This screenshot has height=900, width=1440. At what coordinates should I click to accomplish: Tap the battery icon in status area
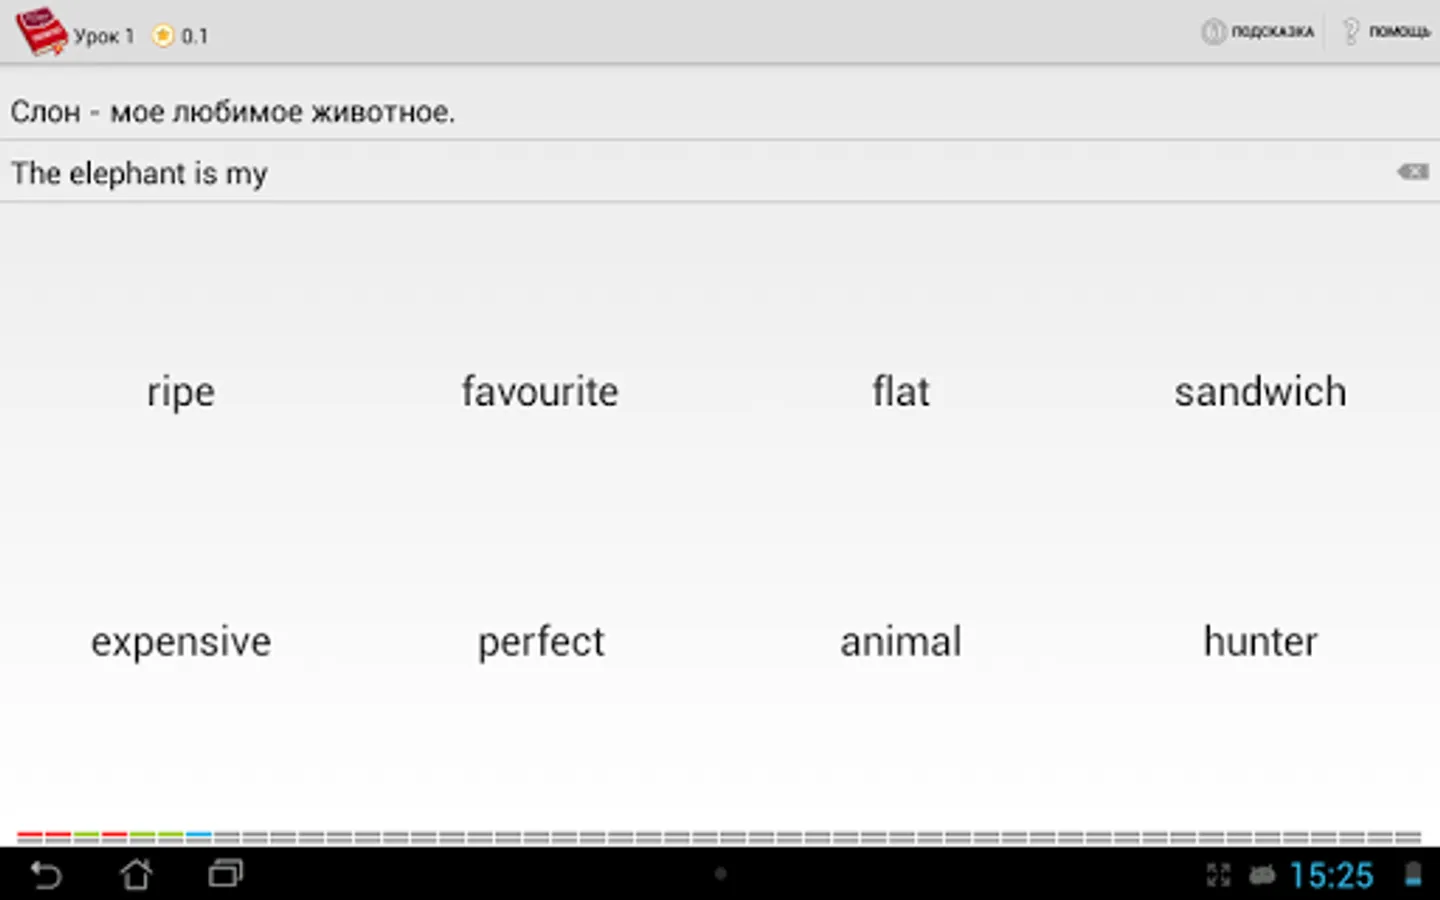pyautogui.click(x=1412, y=876)
